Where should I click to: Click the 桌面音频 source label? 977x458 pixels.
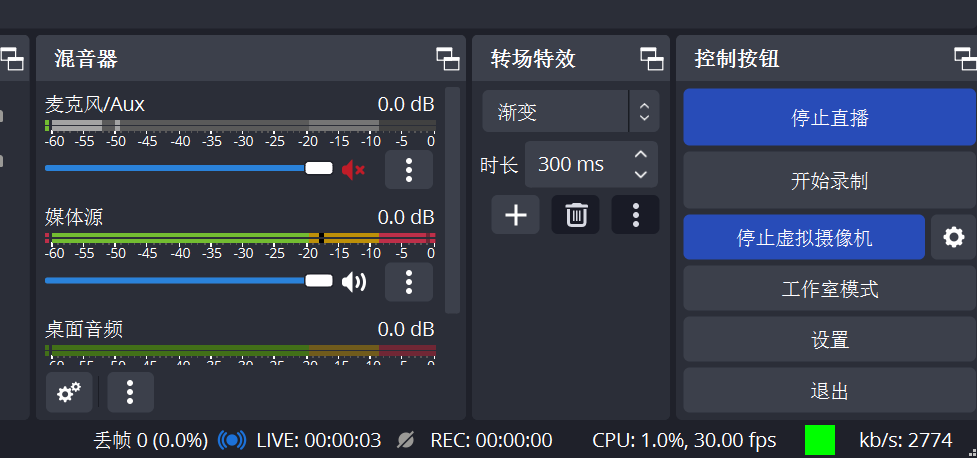[x=84, y=329]
